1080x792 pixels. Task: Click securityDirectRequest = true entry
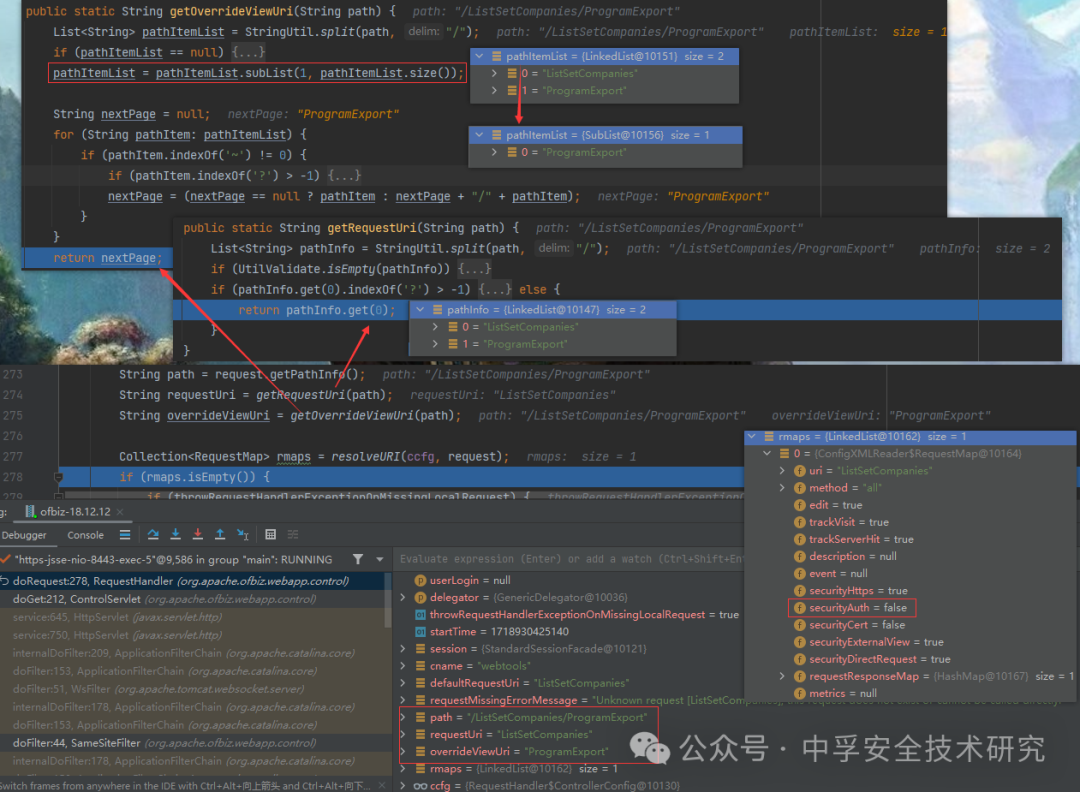click(x=880, y=659)
